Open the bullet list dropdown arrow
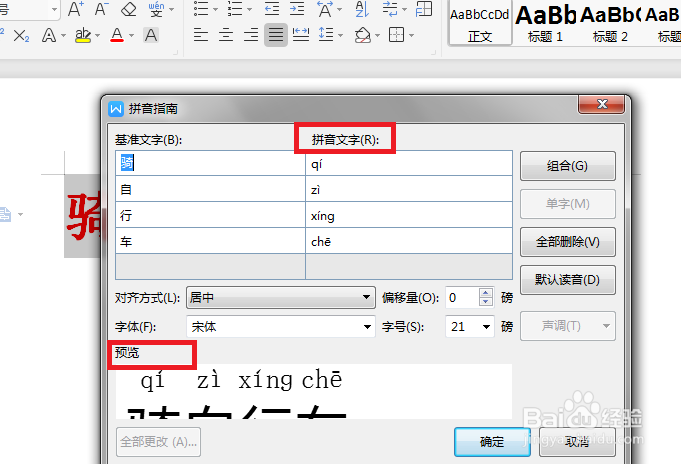 pos(215,9)
